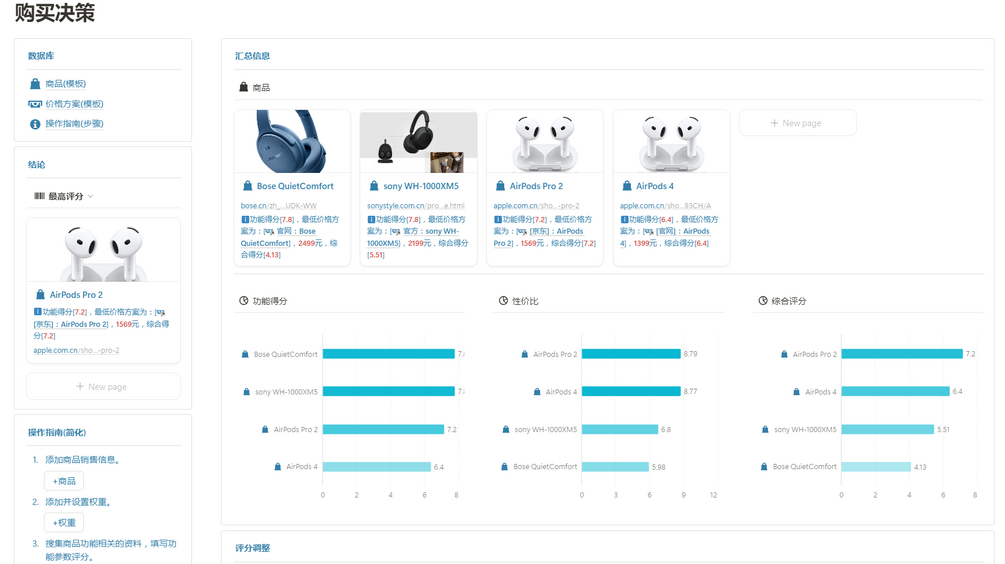Select the AirPods 4 bar valued 8.77
1005x564 pixels.
(x=631, y=392)
